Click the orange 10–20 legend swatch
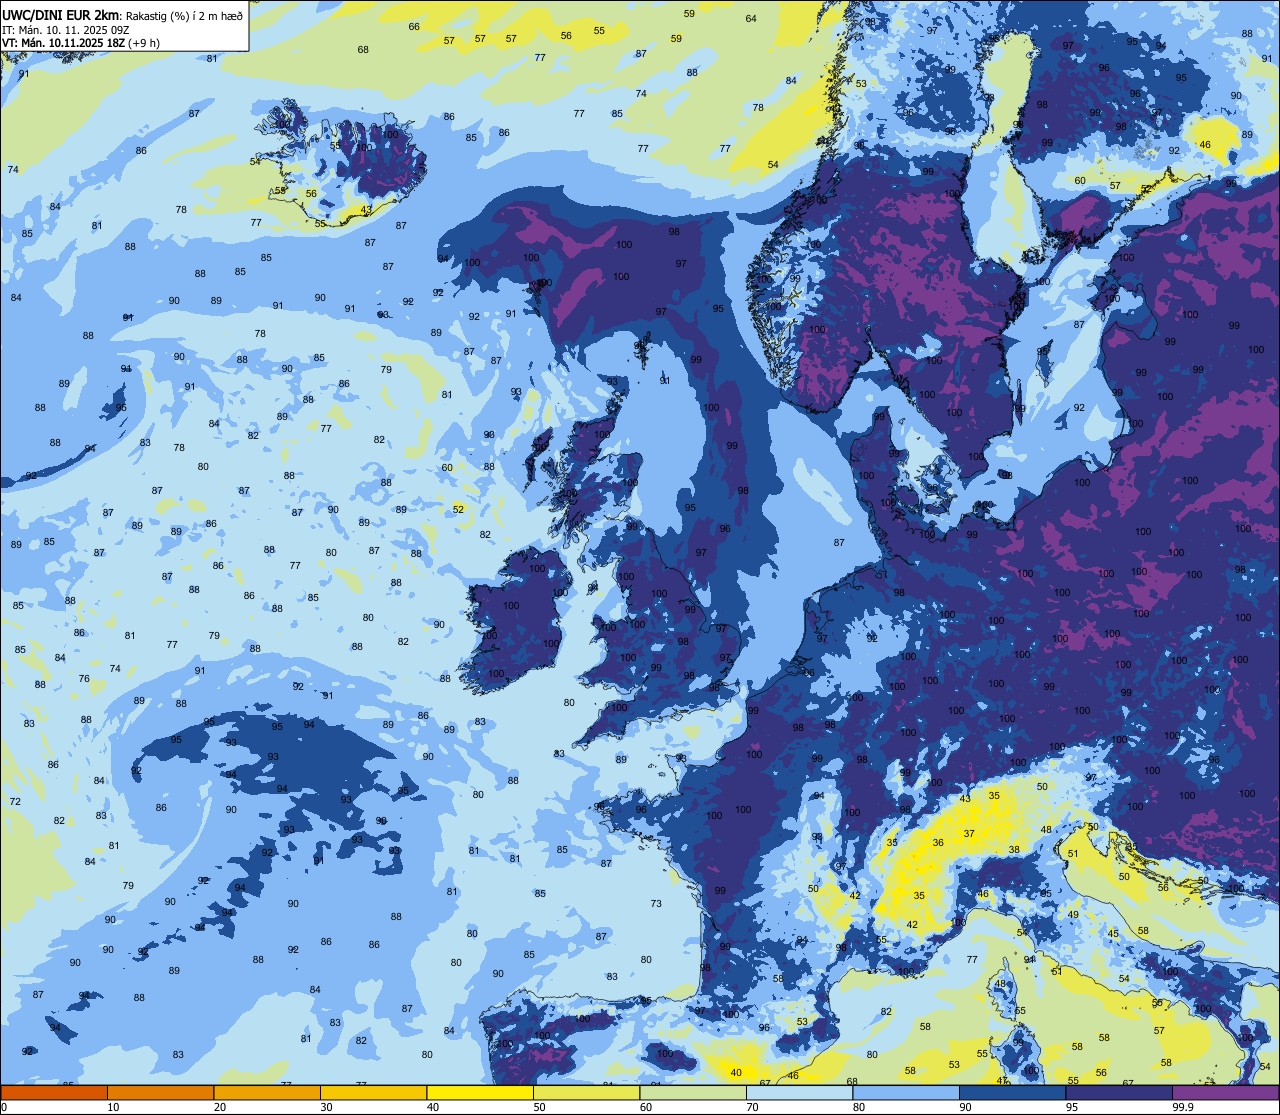The image size is (1280, 1115). click(160, 1092)
